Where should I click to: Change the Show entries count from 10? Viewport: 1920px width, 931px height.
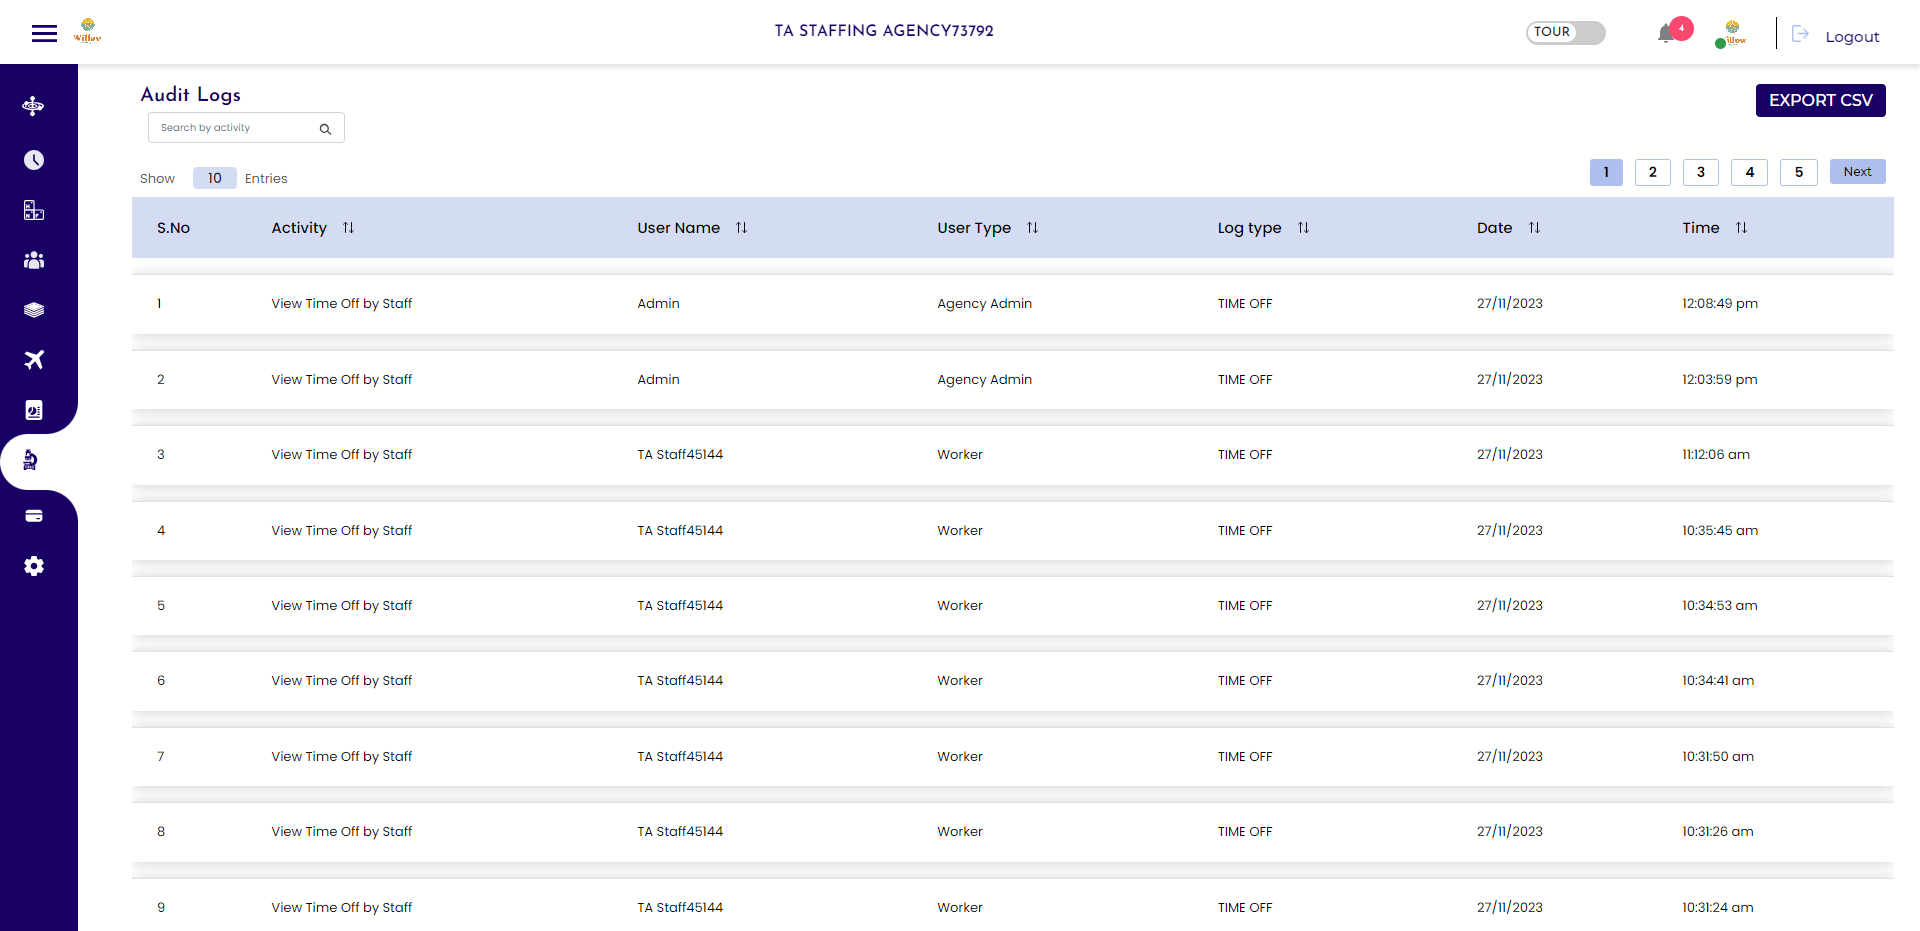click(214, 178)
